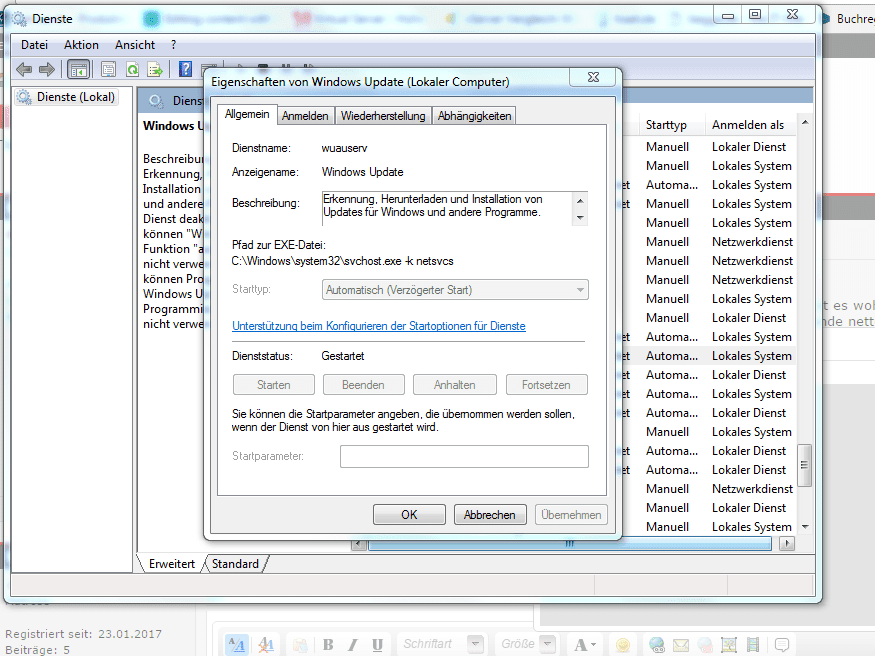Click the forward arrow in Dienste toolbar

47,69
